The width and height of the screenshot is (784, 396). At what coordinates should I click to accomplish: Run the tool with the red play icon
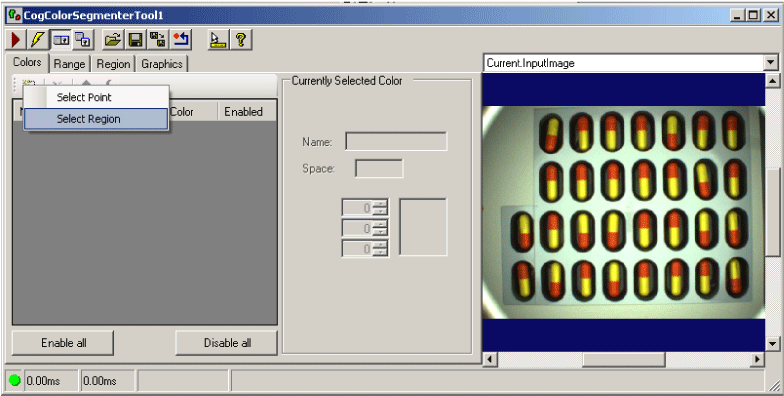tap(16, 40)
